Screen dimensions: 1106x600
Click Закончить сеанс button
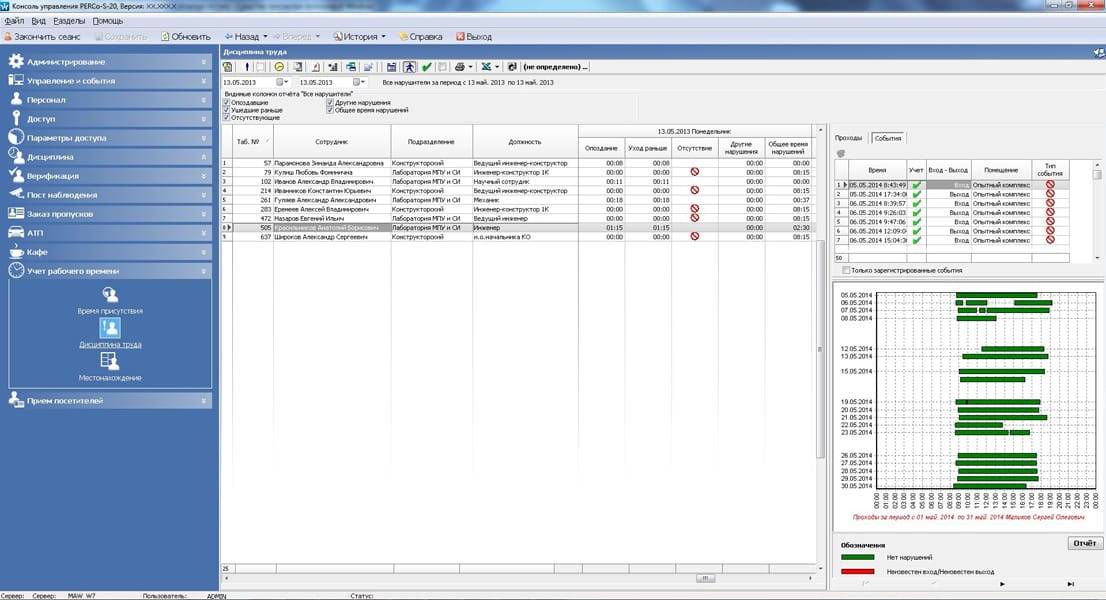[41, 36]
